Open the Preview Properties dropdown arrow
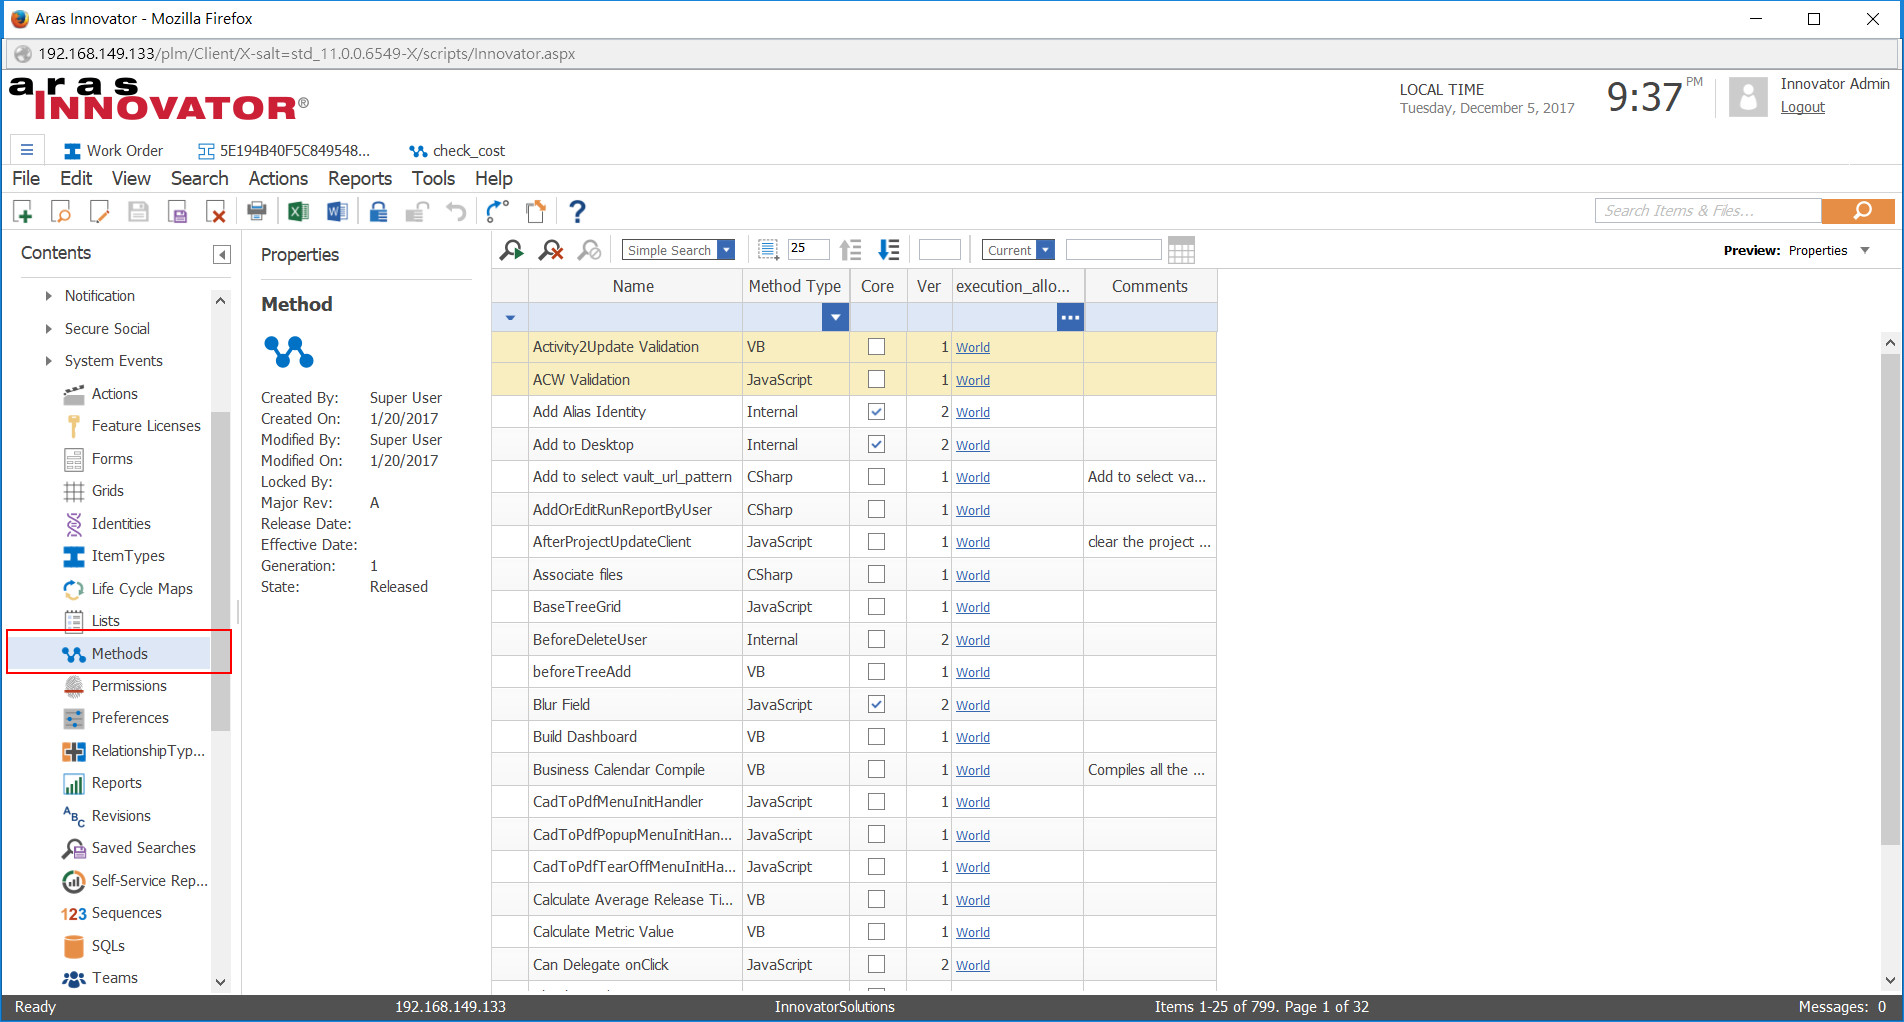1904x1022 pixels. point(1865,250)
